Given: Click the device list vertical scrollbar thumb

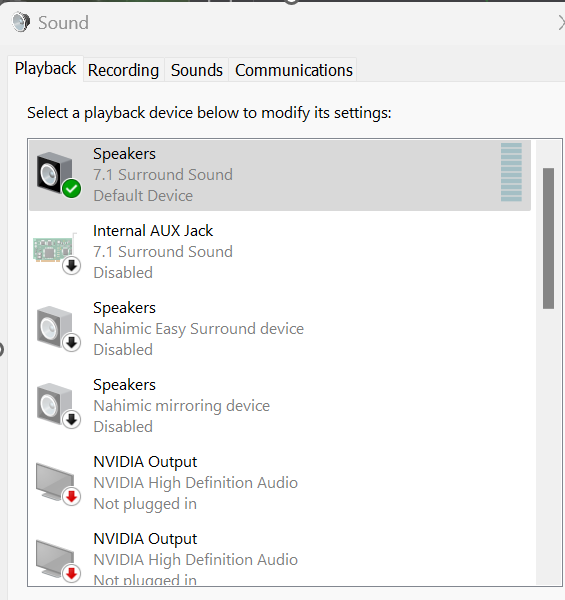Looking at the screenshot, I should point(549,238).
